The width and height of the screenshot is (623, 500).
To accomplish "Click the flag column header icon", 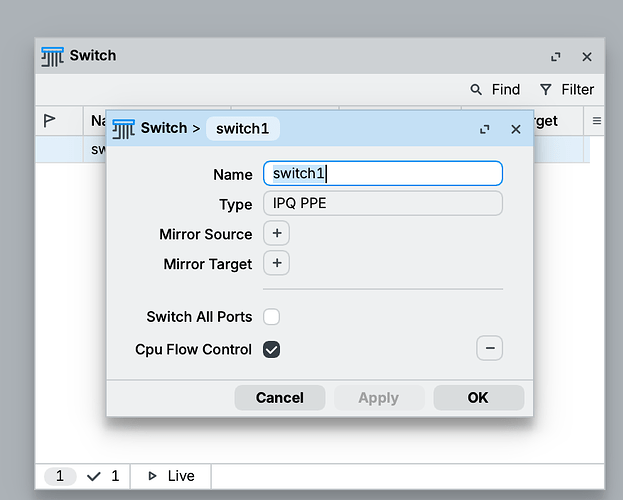I will tap(49, 120).
